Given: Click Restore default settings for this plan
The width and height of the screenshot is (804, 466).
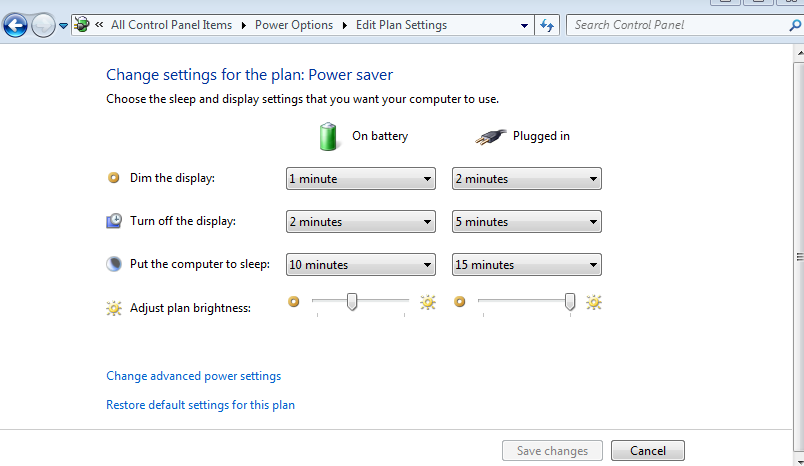Looking at the screenshot, I should [x=200, y=404].
